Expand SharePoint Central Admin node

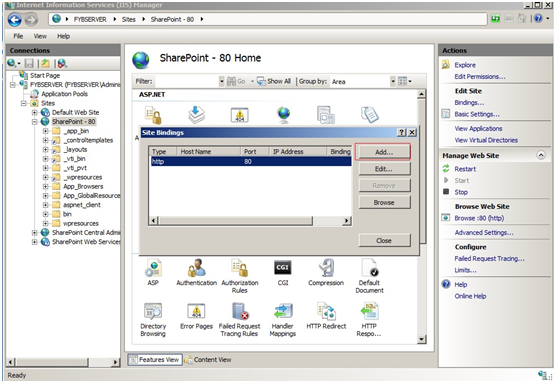coord(34,233)
